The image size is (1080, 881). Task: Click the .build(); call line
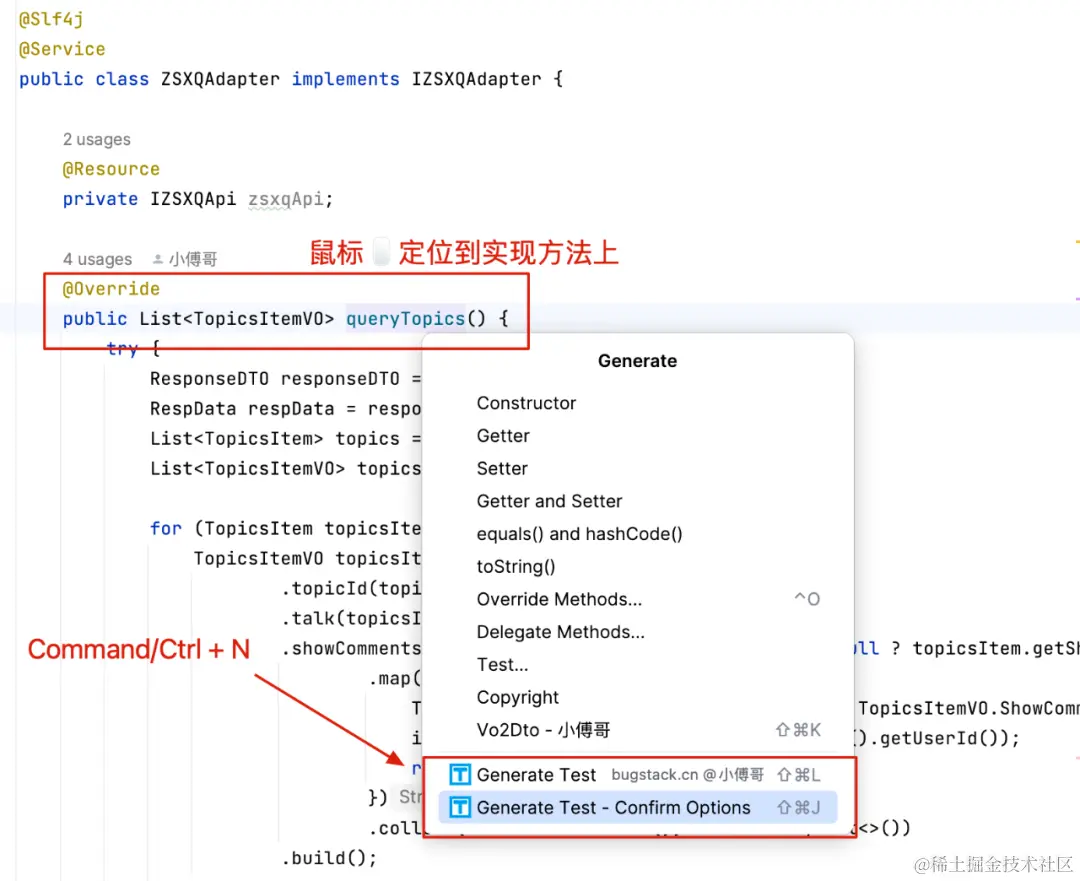click(329, 858)
